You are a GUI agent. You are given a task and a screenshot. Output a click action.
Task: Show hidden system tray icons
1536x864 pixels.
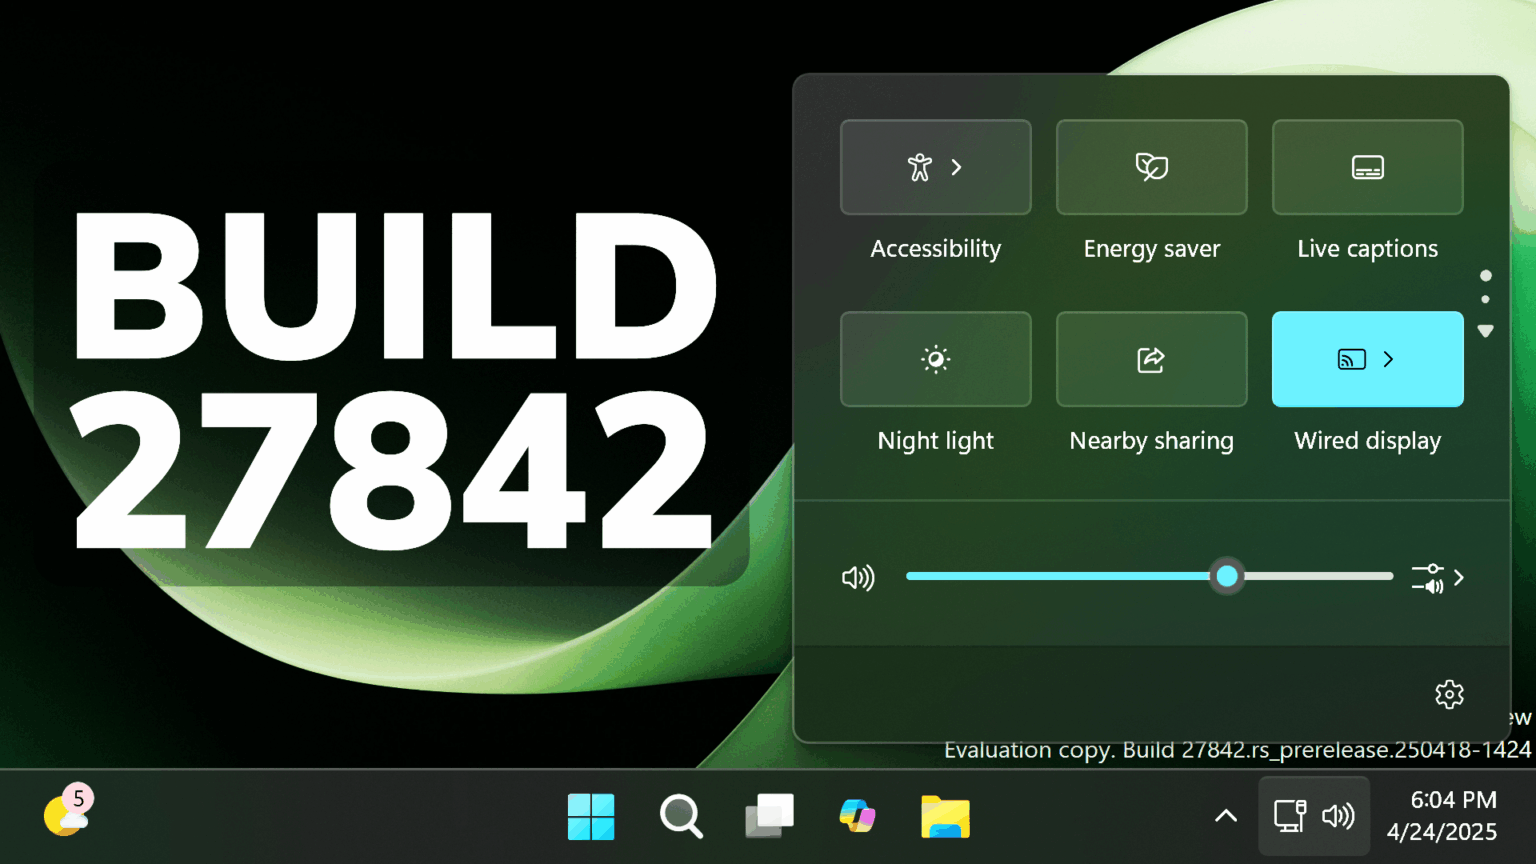click(x=1225, y=816)
